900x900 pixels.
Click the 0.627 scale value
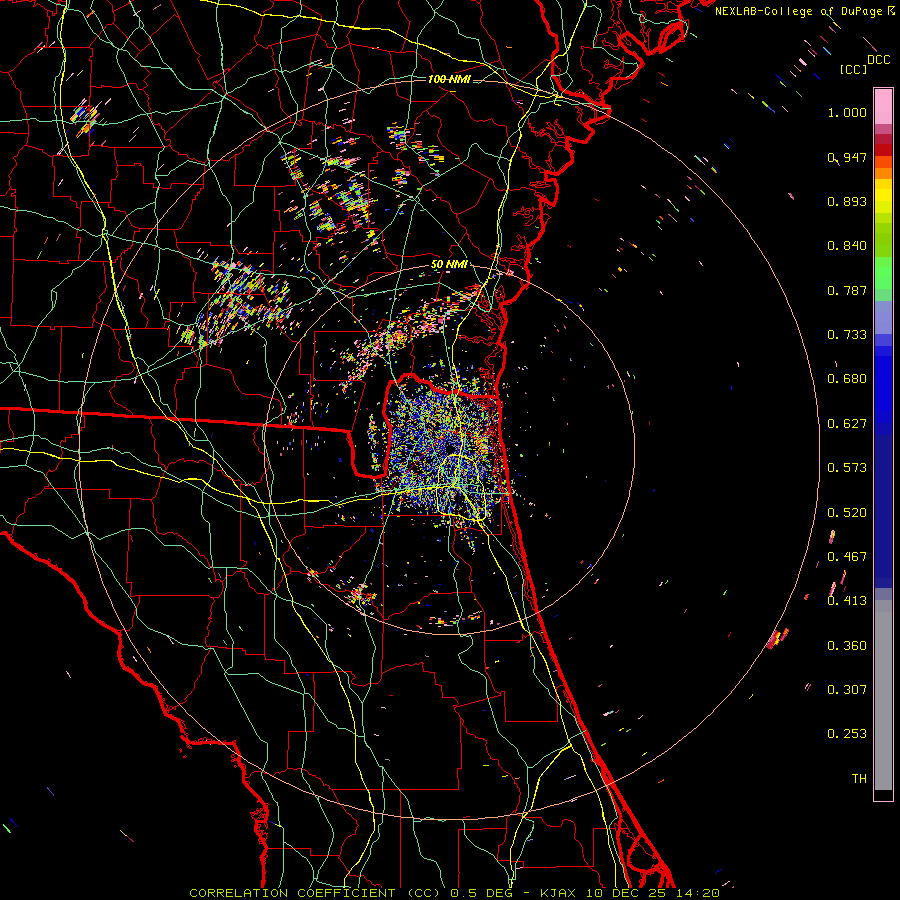(x=847, y=424)
